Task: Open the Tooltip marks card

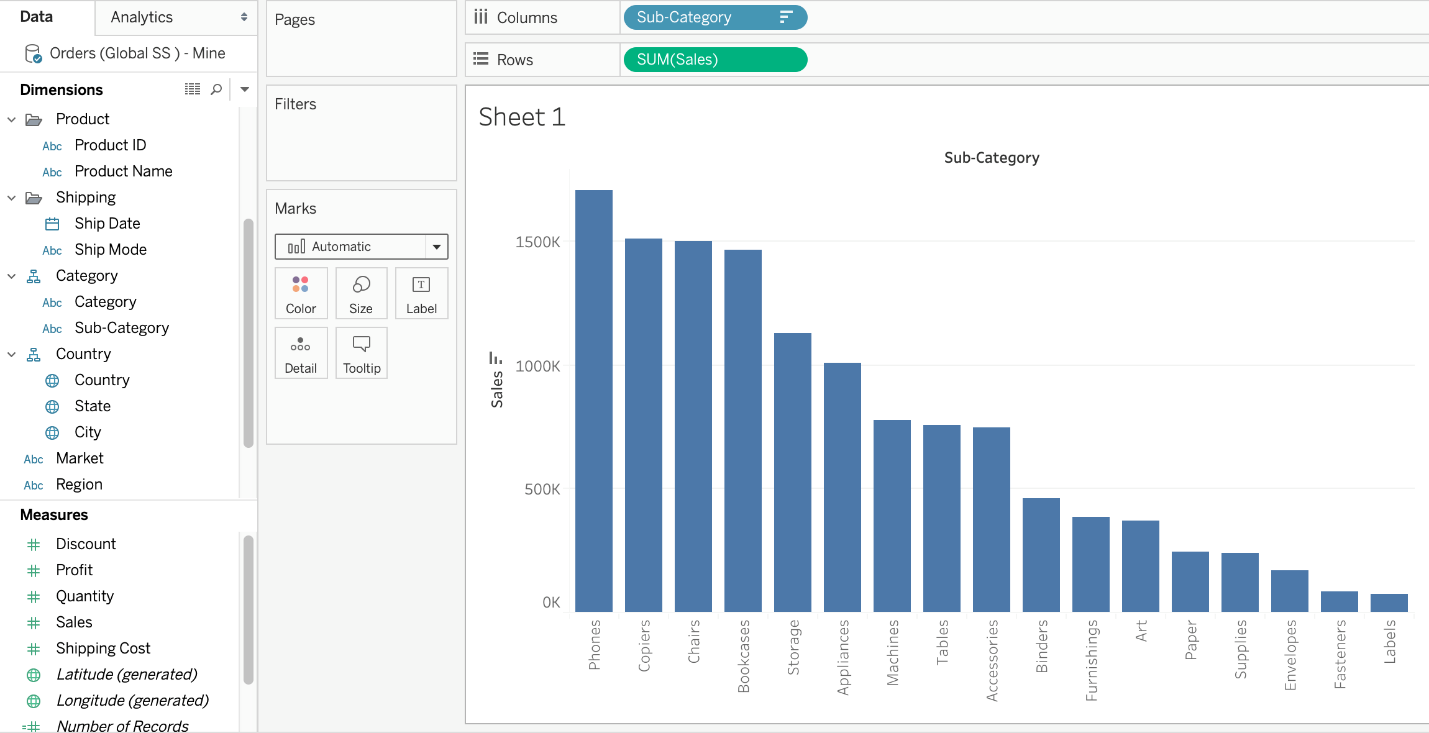Action: (x=361, y=353)
